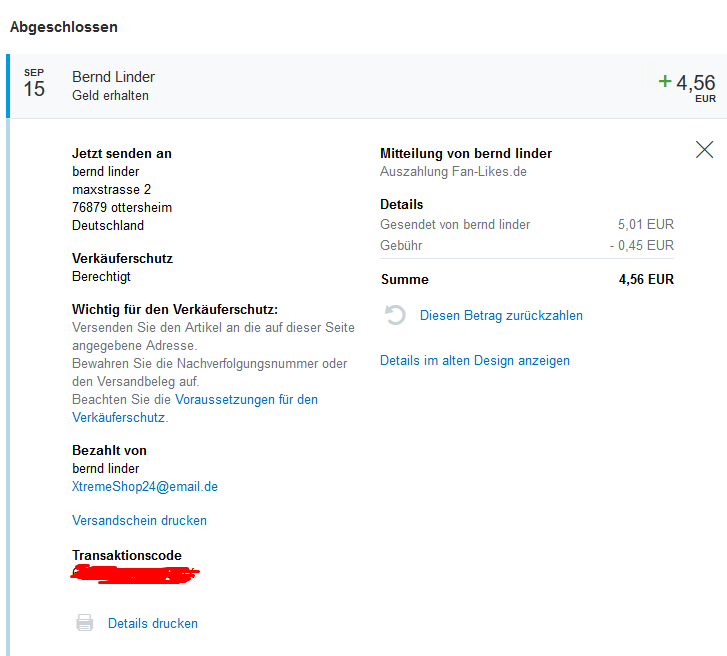Click the maxstrasse 2 address line

click(x=111, y=189)
